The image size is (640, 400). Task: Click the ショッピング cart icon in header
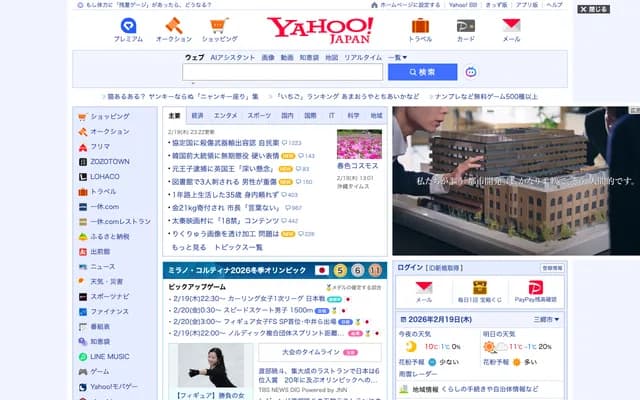click(x=219, y=26)
